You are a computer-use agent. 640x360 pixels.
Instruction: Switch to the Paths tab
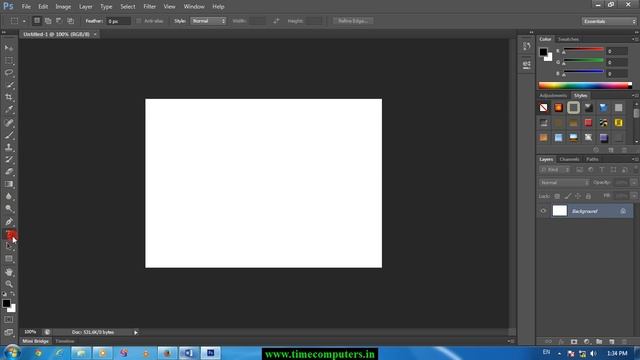click(592, 159)
